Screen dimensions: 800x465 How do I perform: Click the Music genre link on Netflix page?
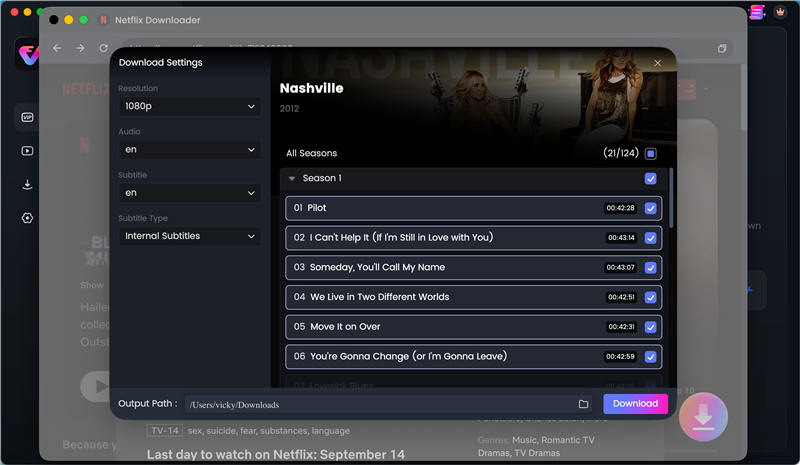pos(524,440)
